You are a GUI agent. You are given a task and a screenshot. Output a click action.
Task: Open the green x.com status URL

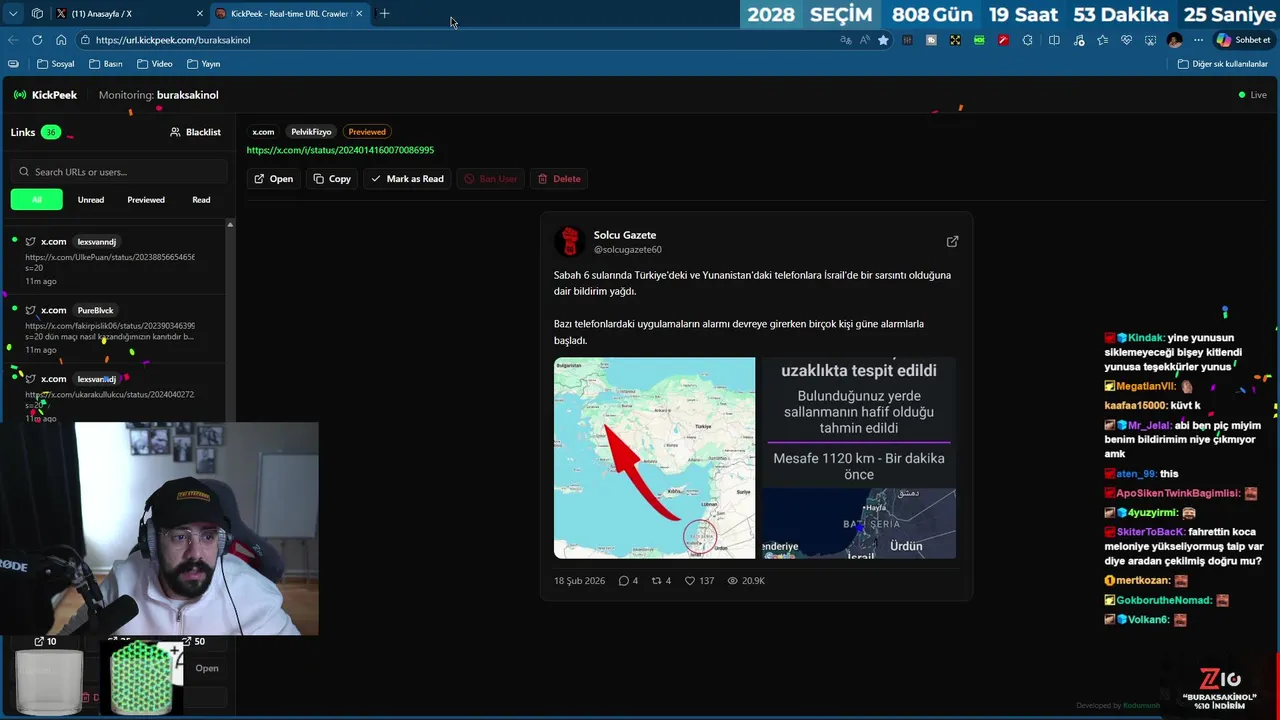click(340, 150)
